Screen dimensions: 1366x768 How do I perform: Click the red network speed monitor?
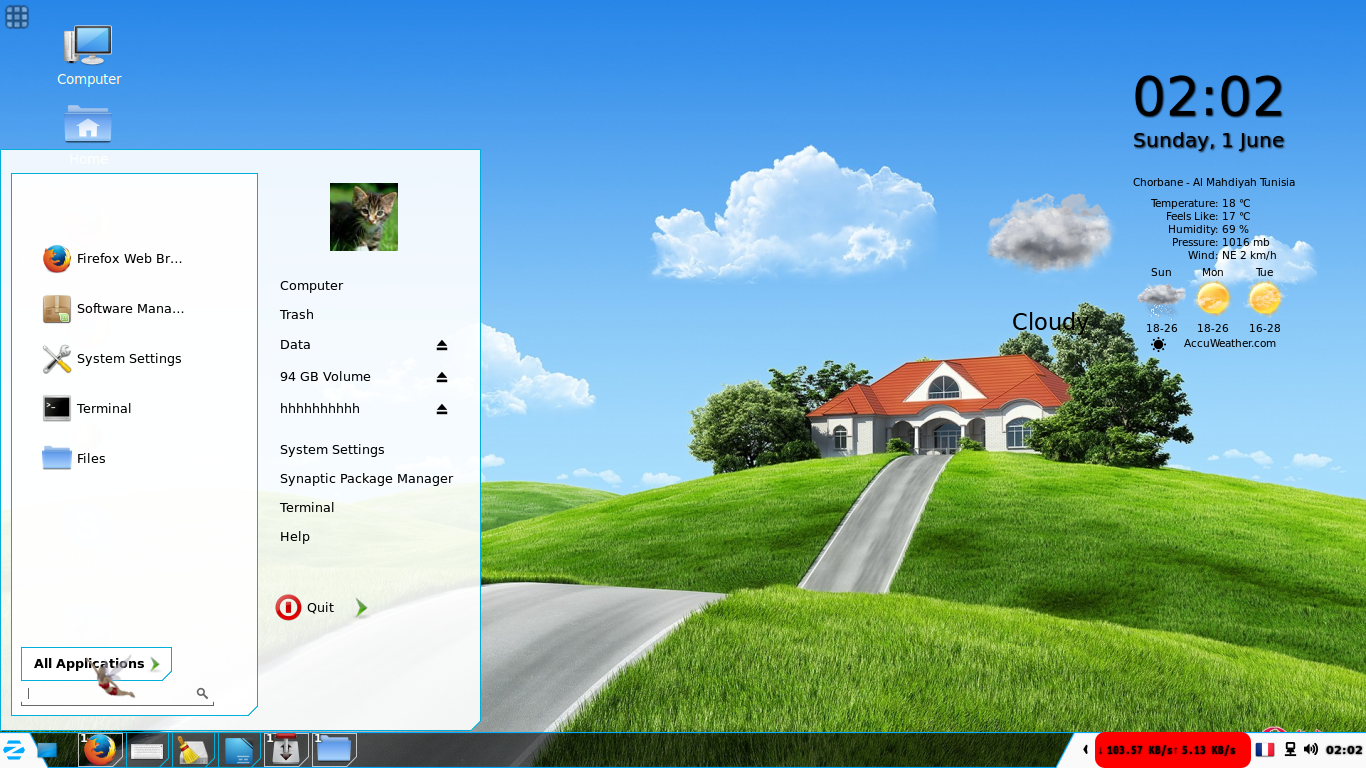[x=1172, y=749]
